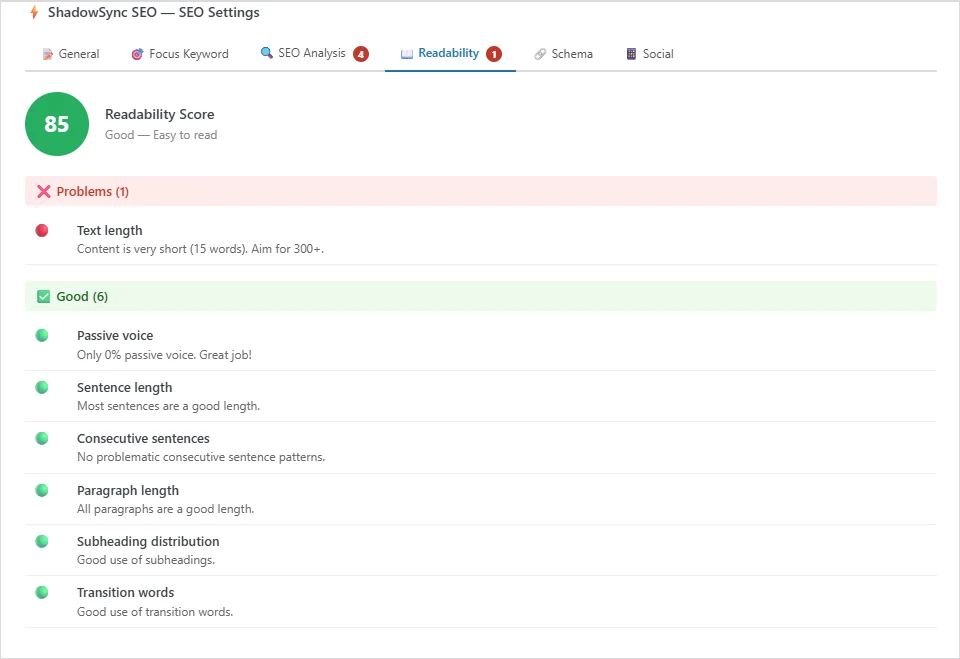Click the Social tab grid icon
Image resolution: width=960 pixels, height=659 pixels.
pos(631,54)
